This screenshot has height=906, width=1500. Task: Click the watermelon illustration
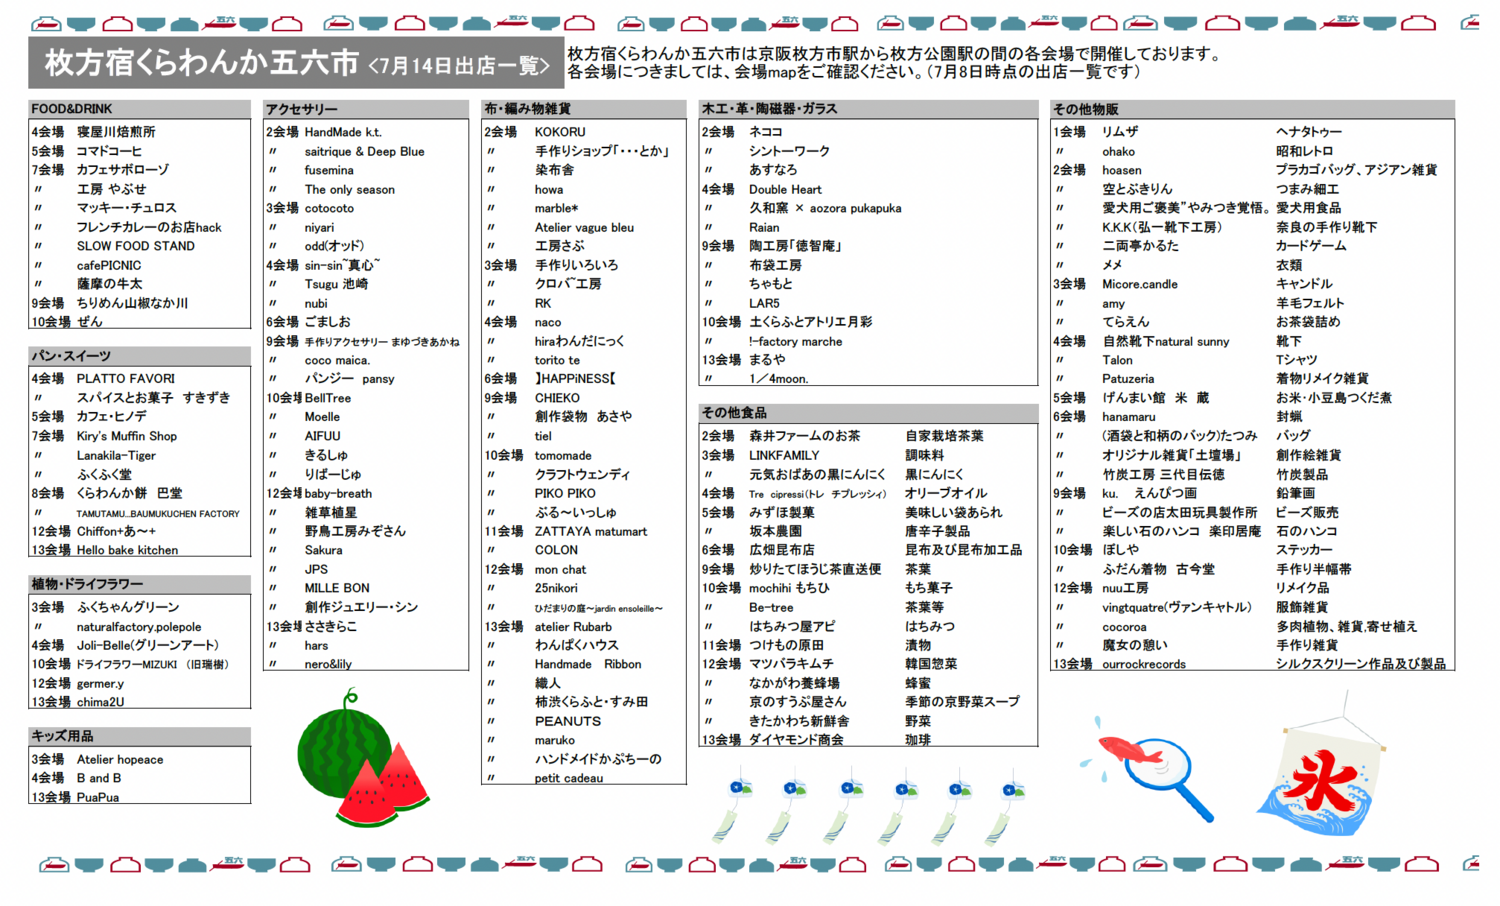tap(363, 760)
